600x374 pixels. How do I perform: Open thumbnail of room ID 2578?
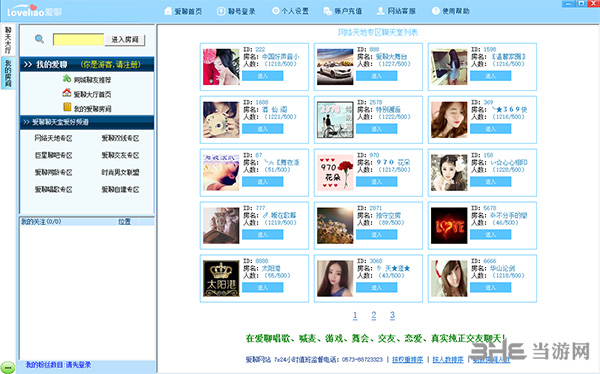(335, 119)
